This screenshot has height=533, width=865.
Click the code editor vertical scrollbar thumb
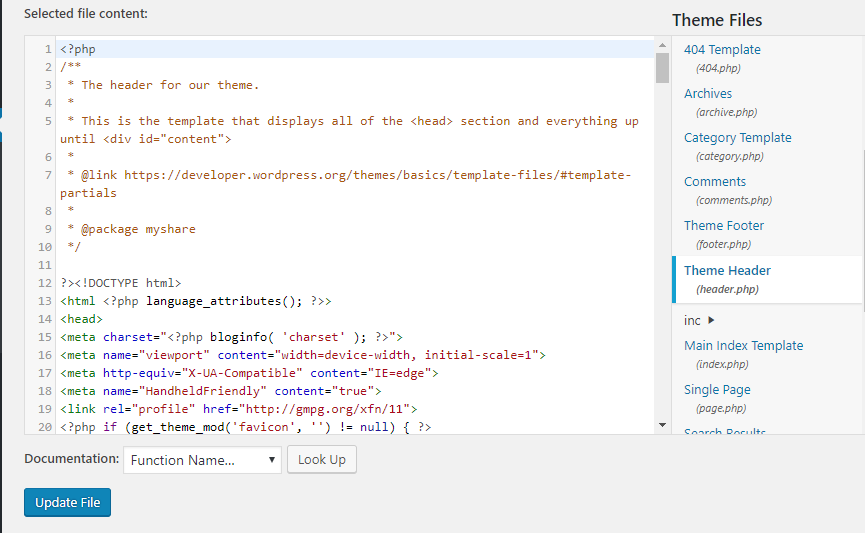662,68
